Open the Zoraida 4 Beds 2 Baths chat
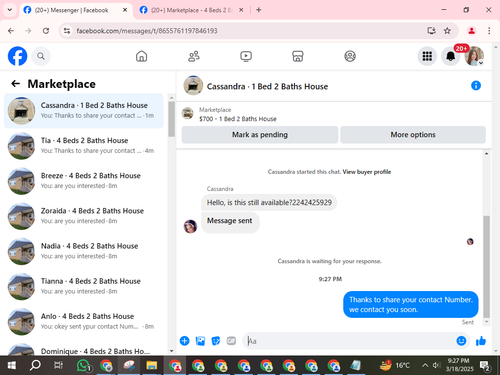Viewport: 500px width, 375px height. (x=84, y=216)
